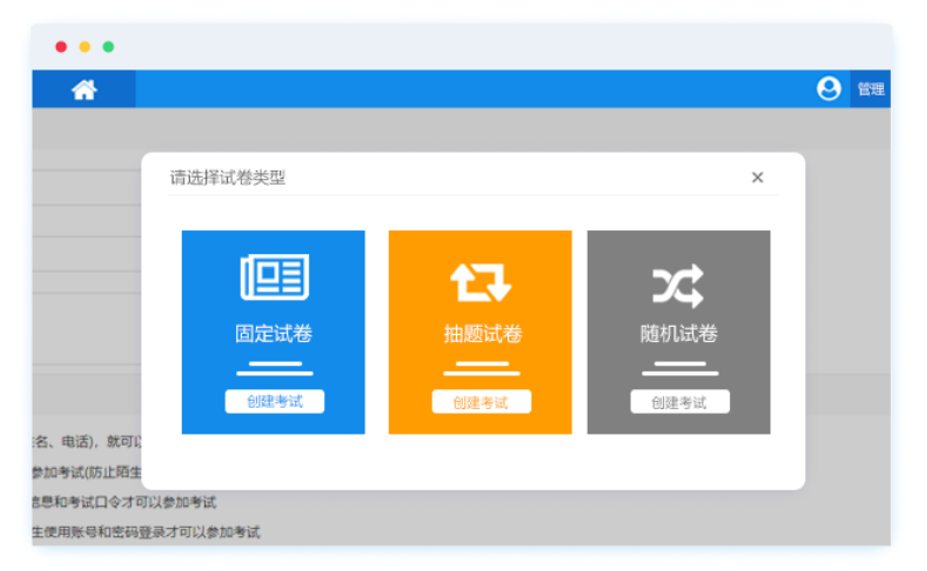Click background text about 账号和密码登录
This screenshot has width=927, height=571.
click(146, 532)
